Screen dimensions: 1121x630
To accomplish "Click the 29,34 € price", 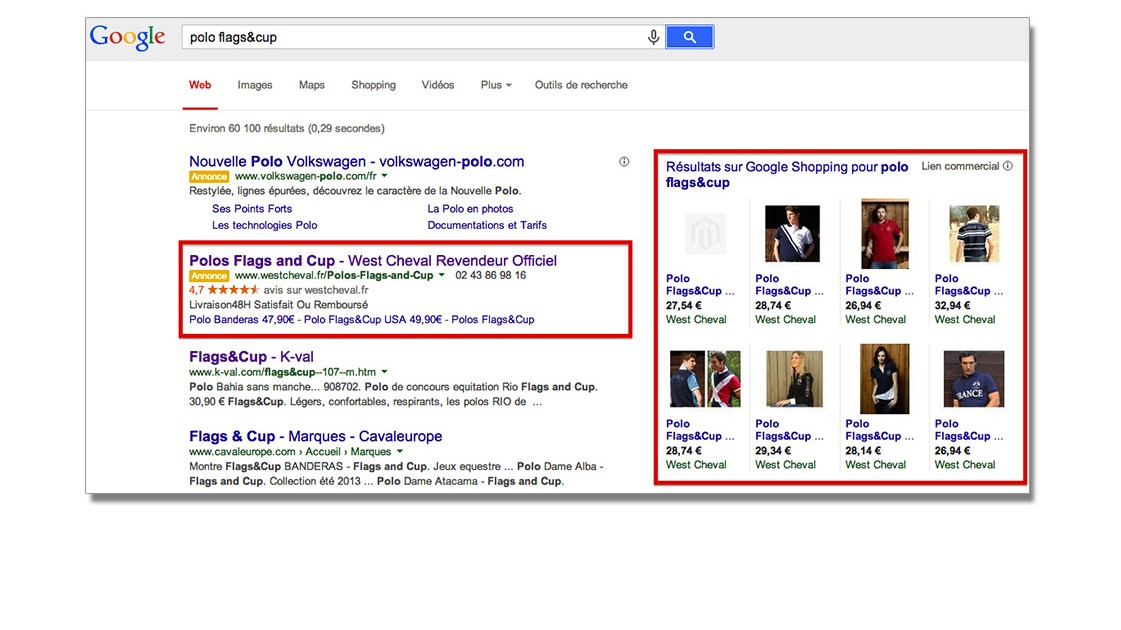I will [x=773, y=451].
